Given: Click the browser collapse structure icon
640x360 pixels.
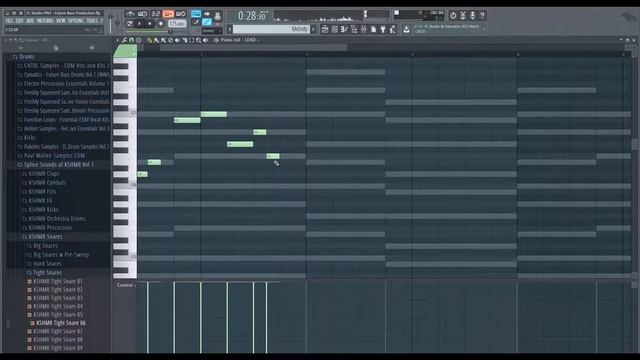Looking at the screenshot, I should click(10, 40).
